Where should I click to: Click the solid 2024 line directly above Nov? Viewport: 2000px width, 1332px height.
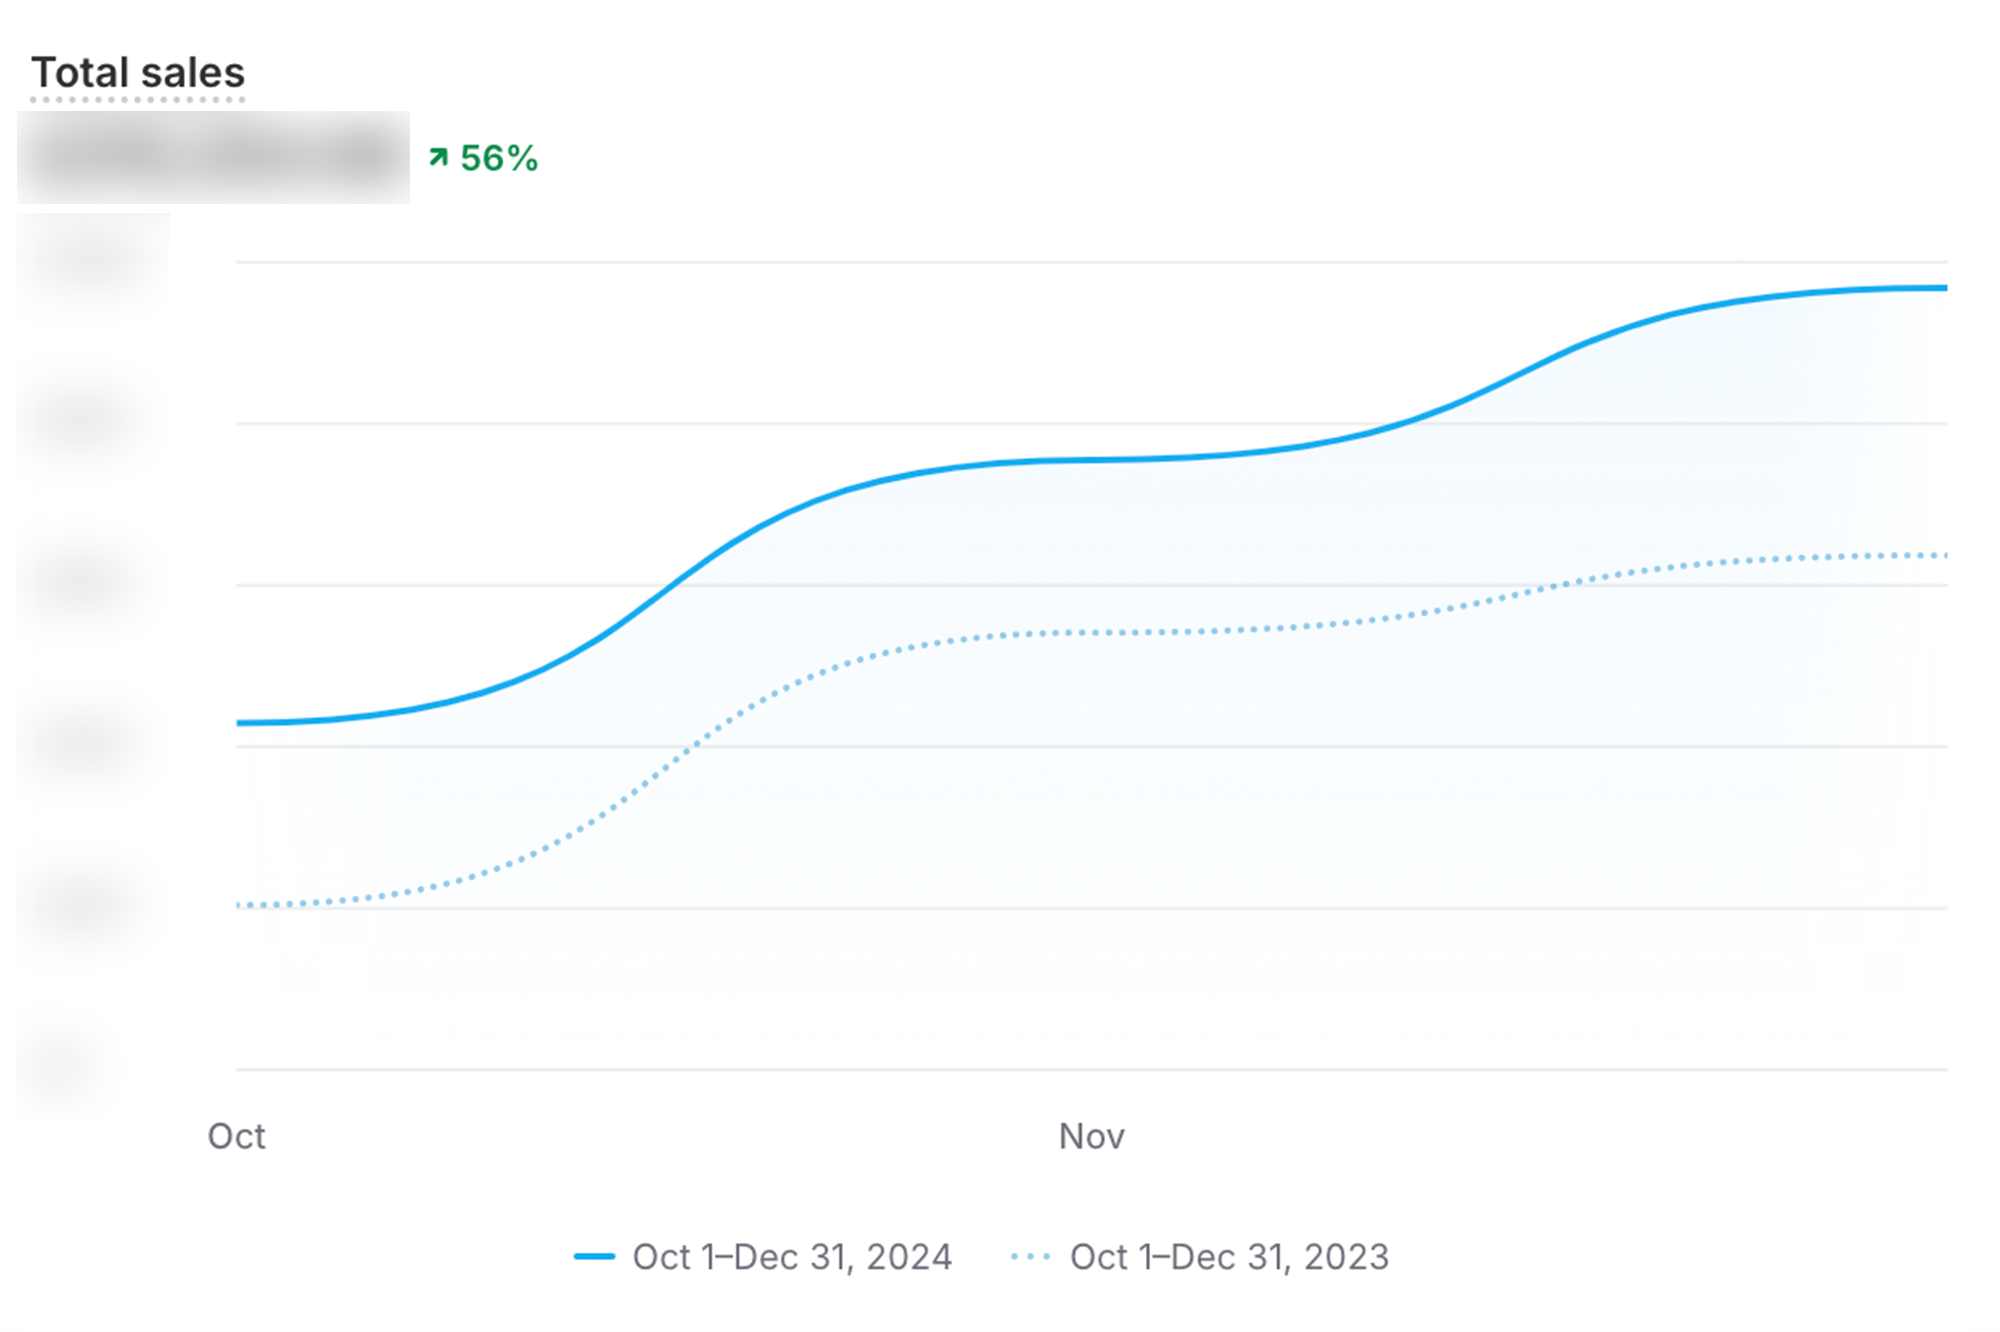click(x=1091, y=460)
